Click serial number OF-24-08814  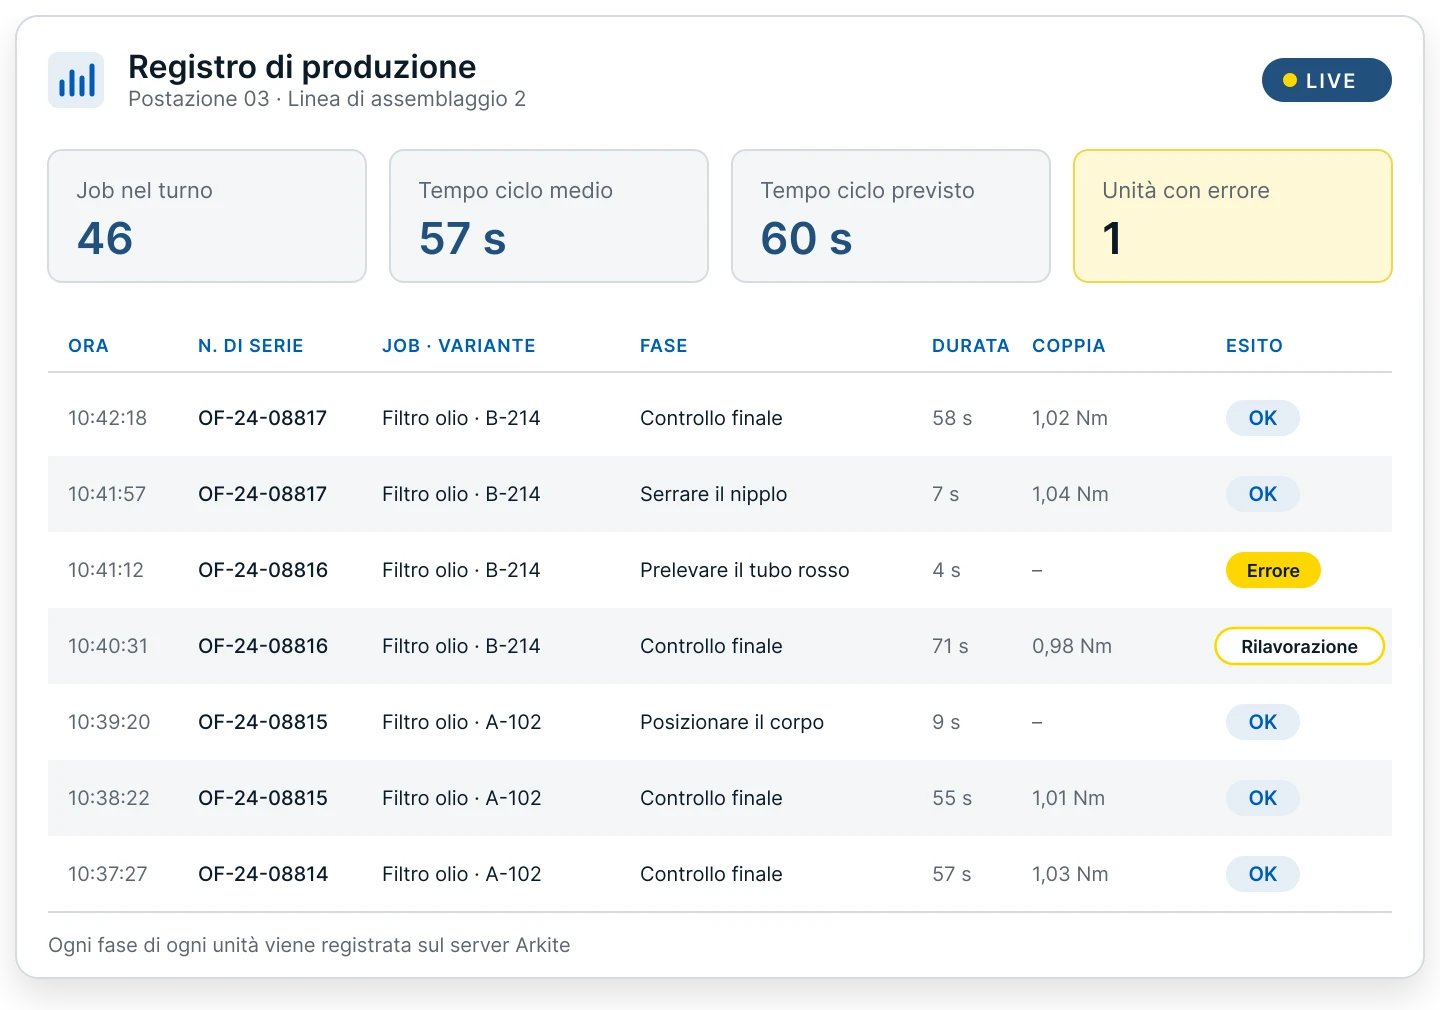click(x=263, y=874)
